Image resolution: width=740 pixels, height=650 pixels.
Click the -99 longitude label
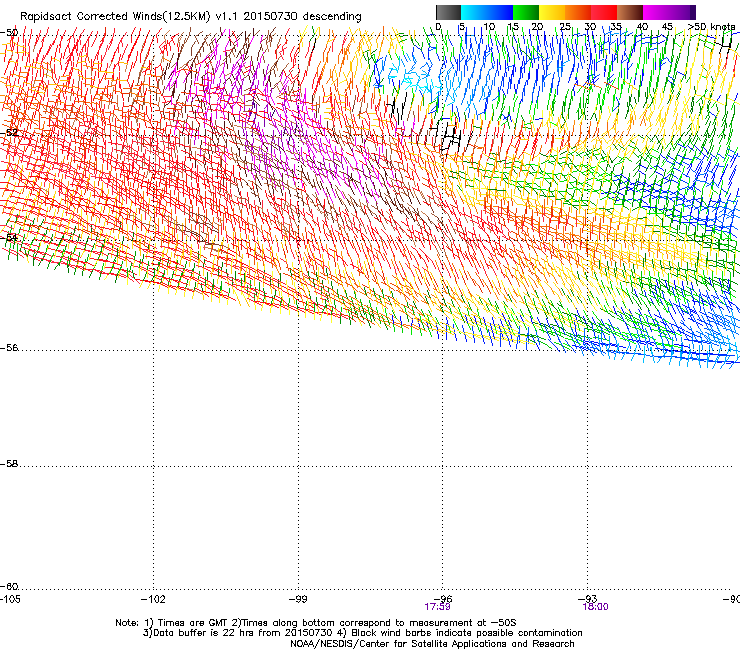[x=298, y=599]
